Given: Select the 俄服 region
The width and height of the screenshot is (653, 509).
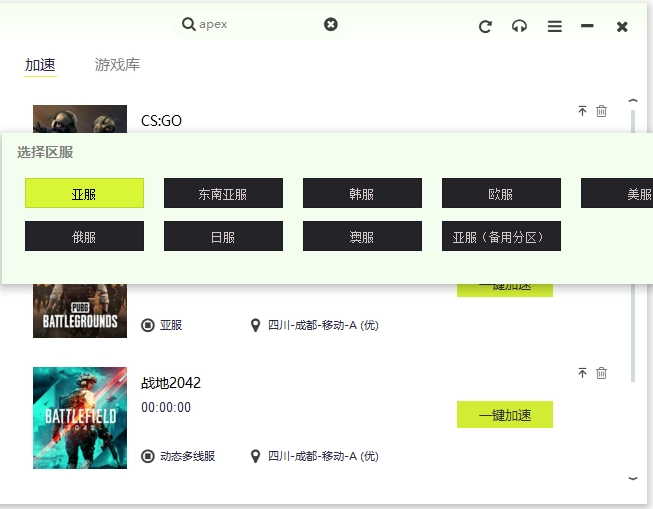Looking at the screenshot, I should [x=84, y=236].
